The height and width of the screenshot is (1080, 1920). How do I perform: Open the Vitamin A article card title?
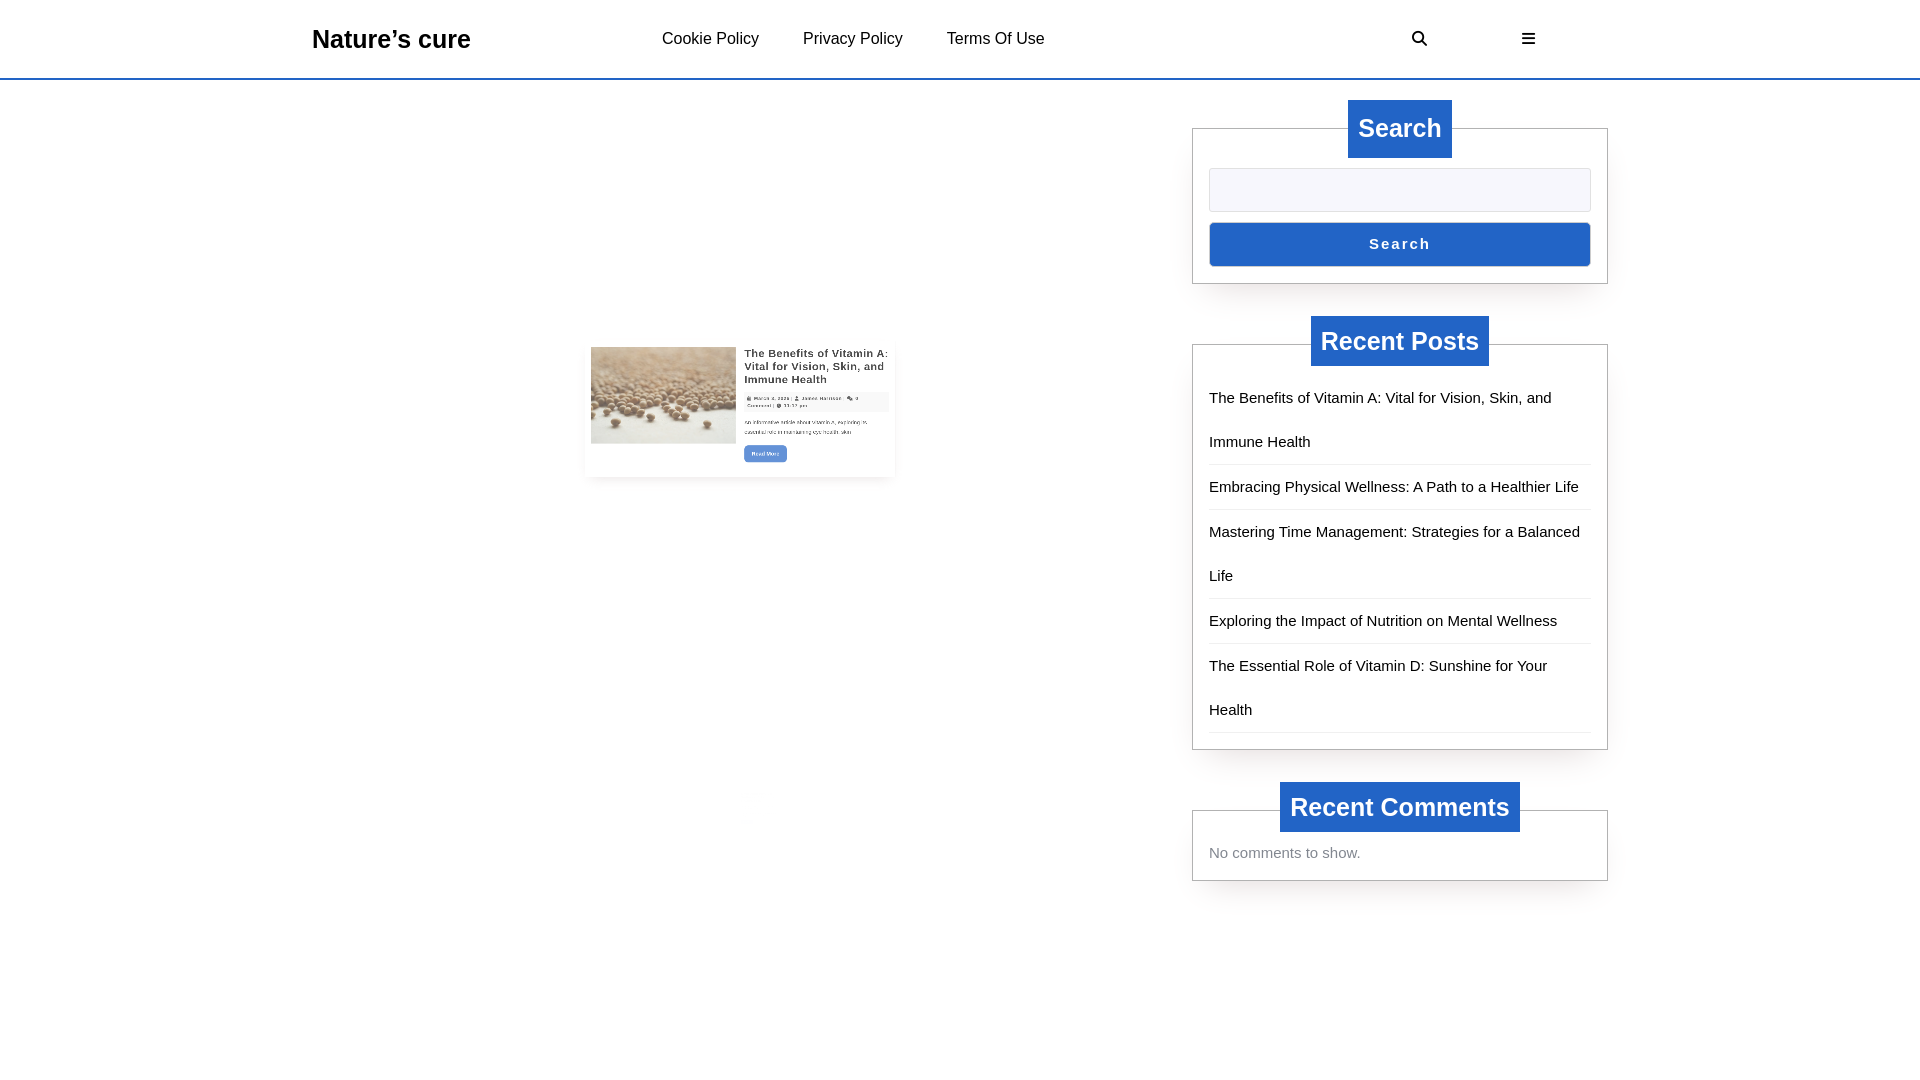coord(815,366)
